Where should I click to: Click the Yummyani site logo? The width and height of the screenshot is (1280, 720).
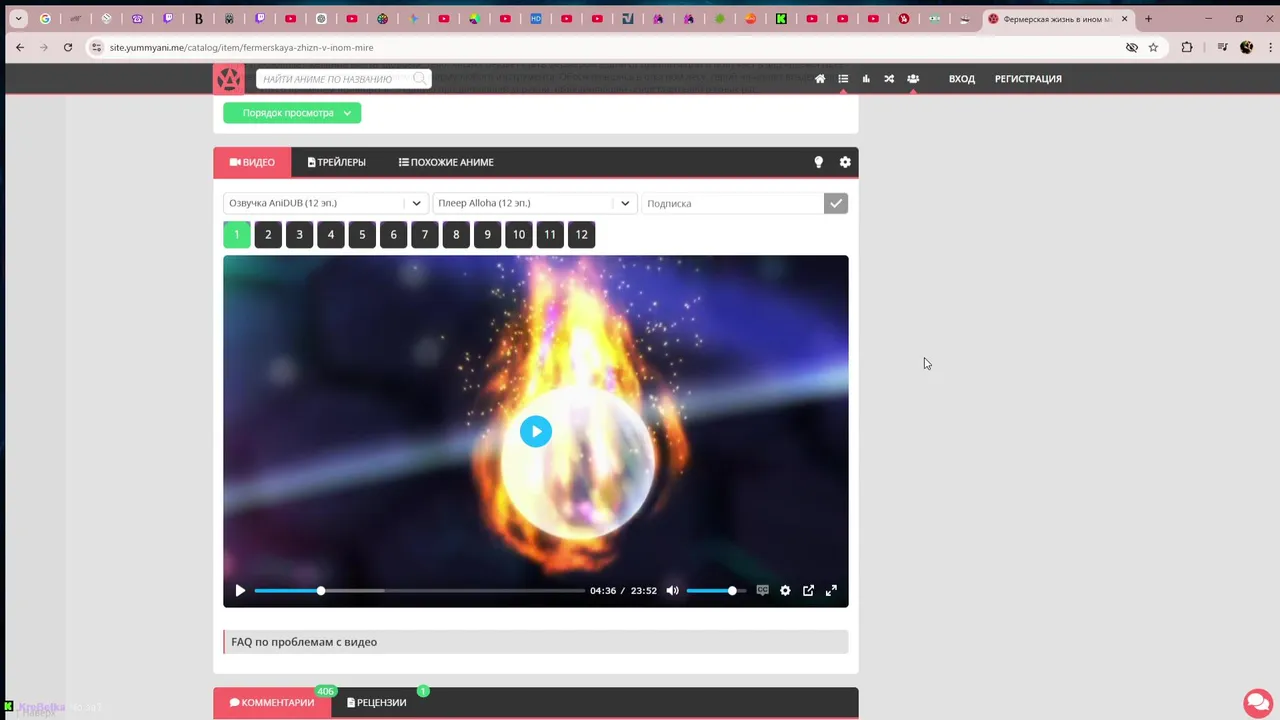click(x=229, y=79)
